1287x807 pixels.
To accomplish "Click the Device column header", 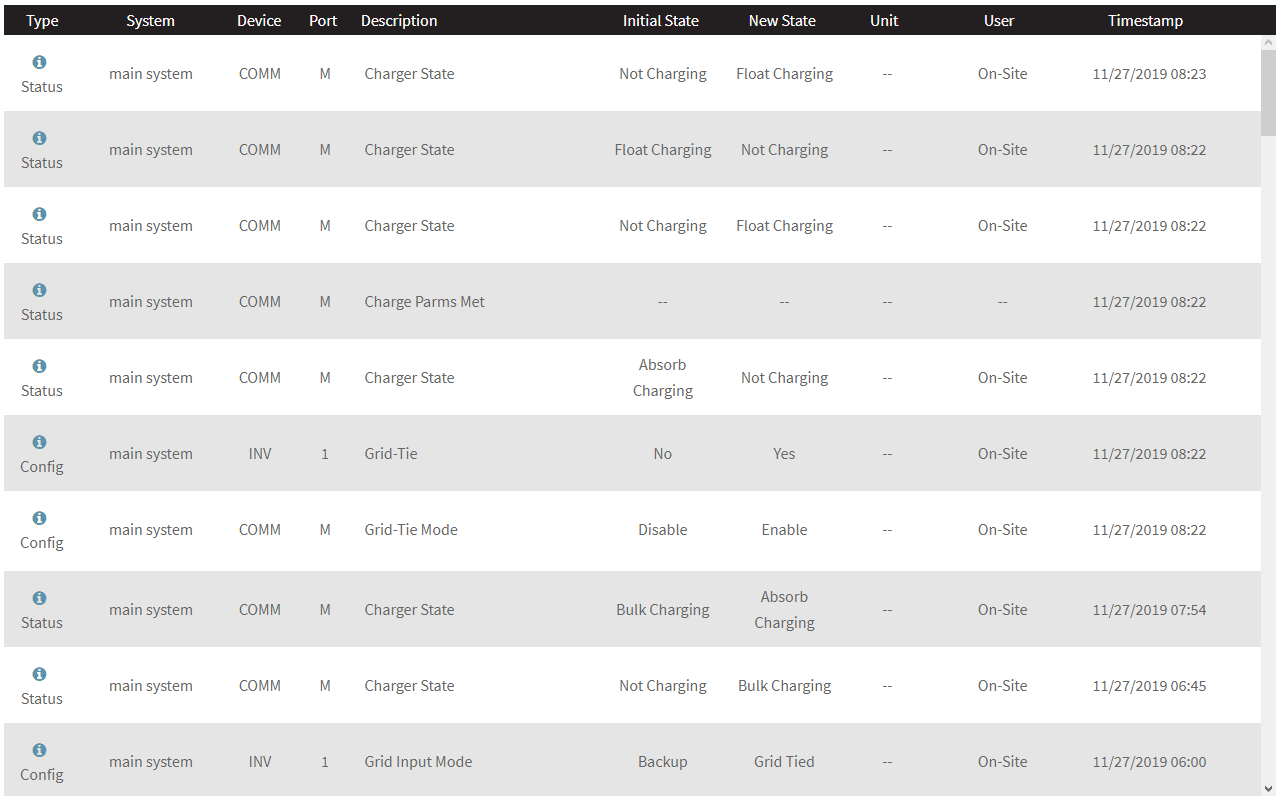I will pos(259,21).
